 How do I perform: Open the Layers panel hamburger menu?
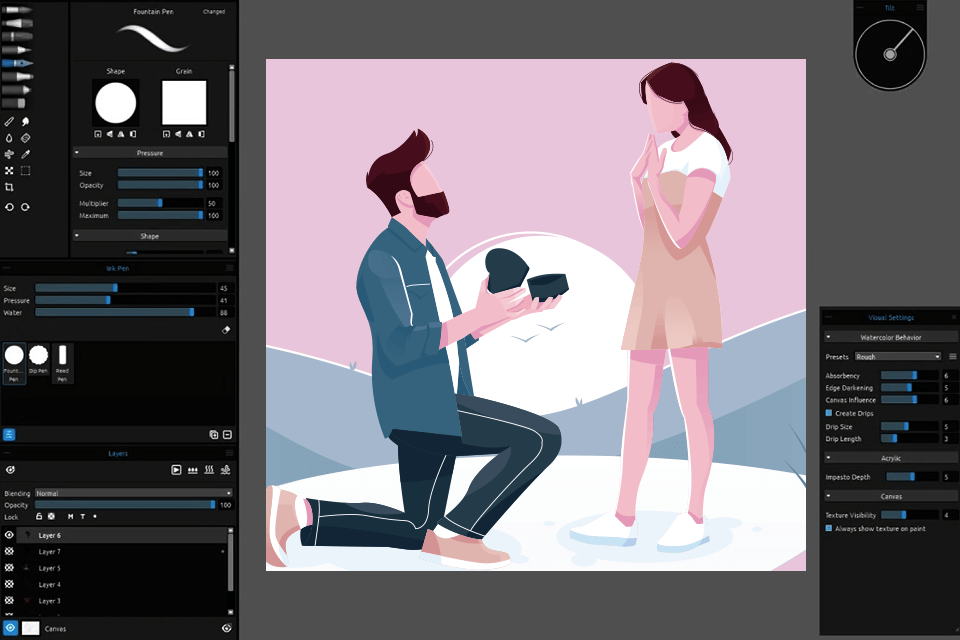pos(228,453)
